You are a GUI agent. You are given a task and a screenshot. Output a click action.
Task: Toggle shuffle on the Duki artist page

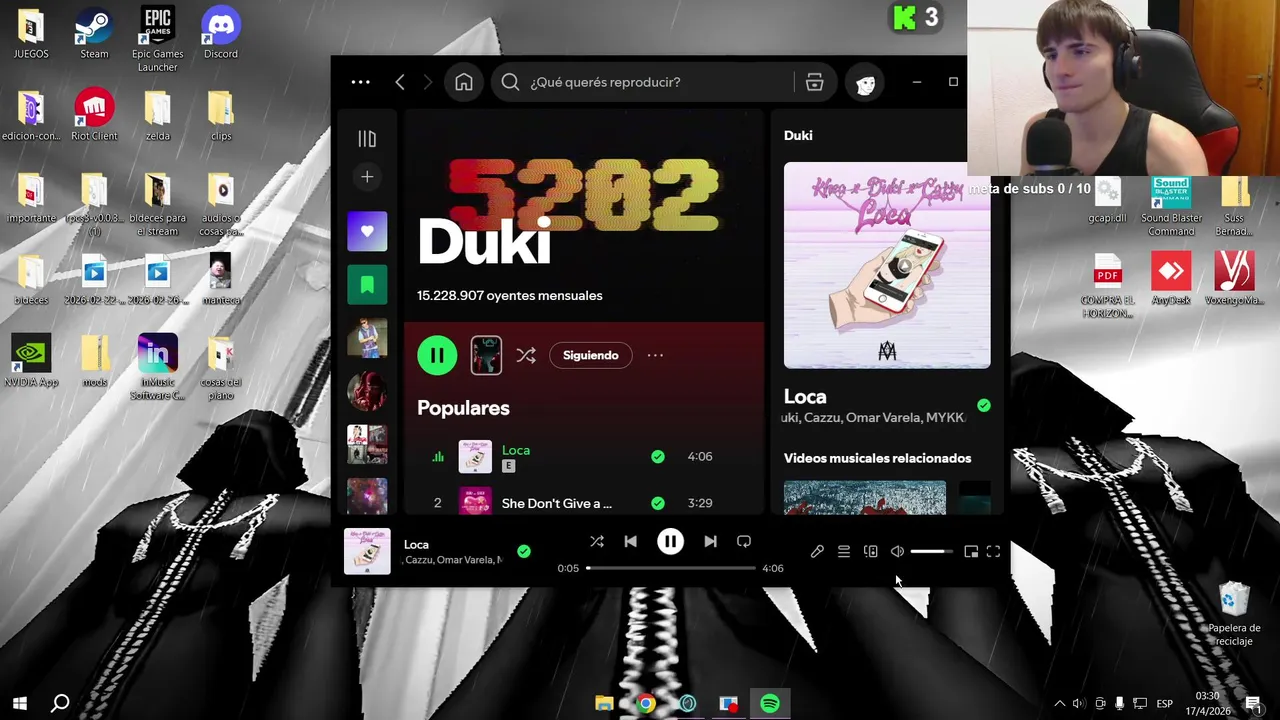(x=526, y=355)
